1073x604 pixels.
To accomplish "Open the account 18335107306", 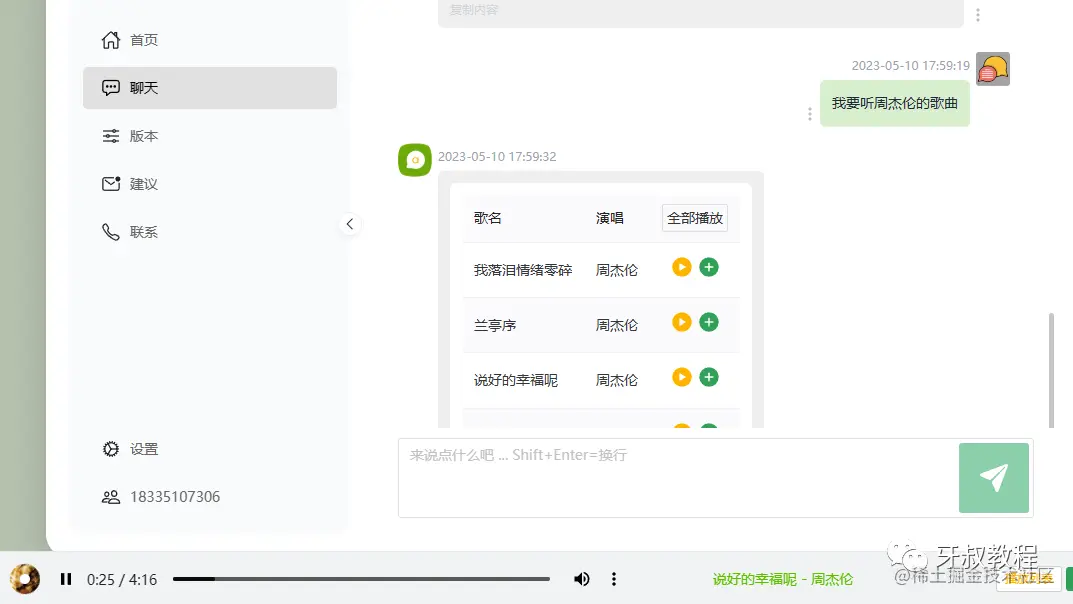I will 209,497.
